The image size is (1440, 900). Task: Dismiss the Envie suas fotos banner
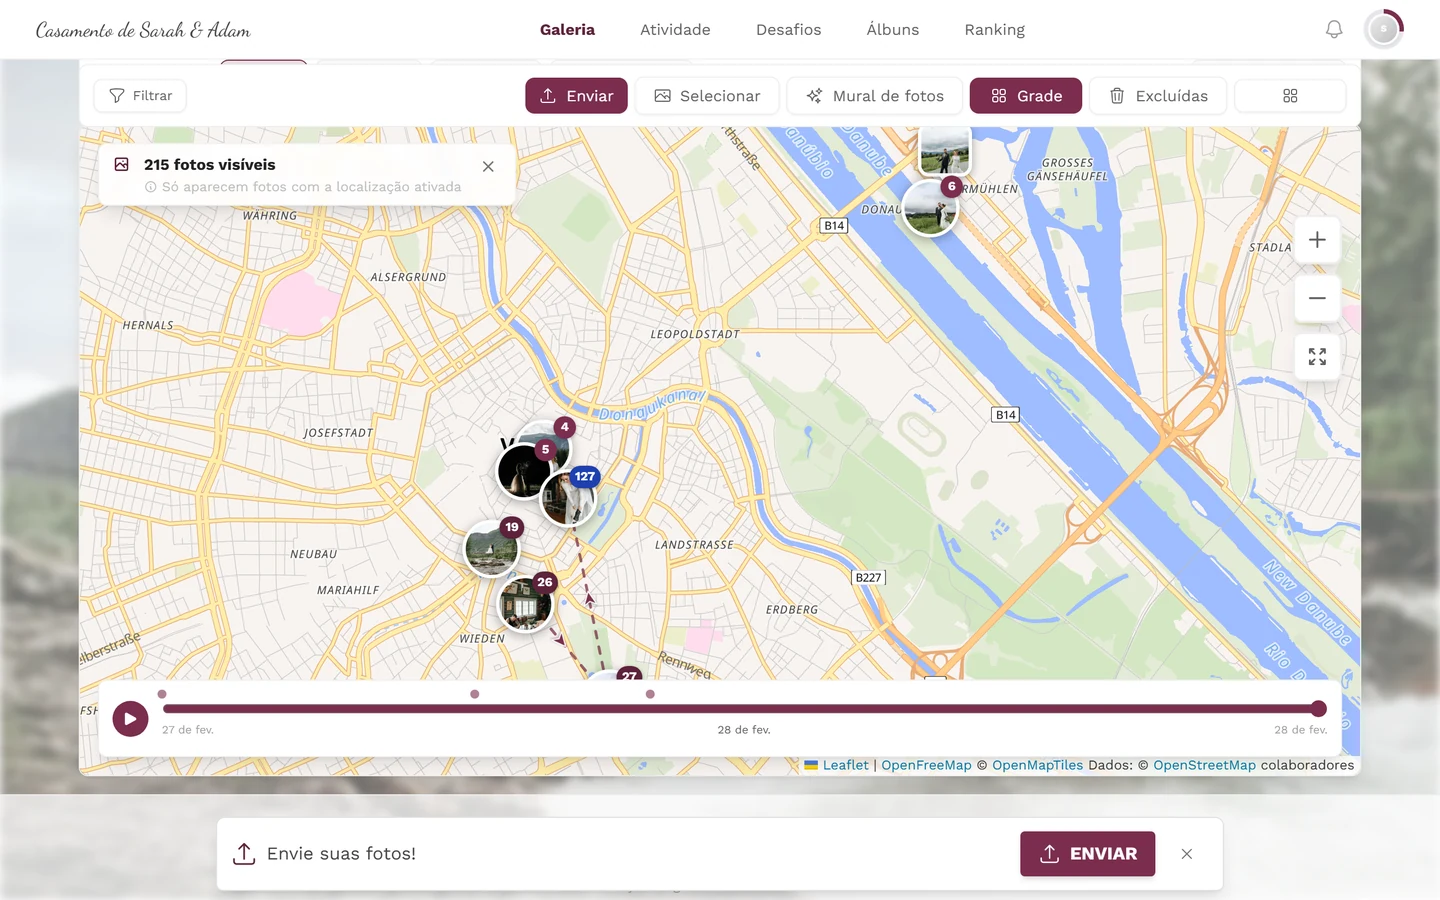pos(1187,854)
